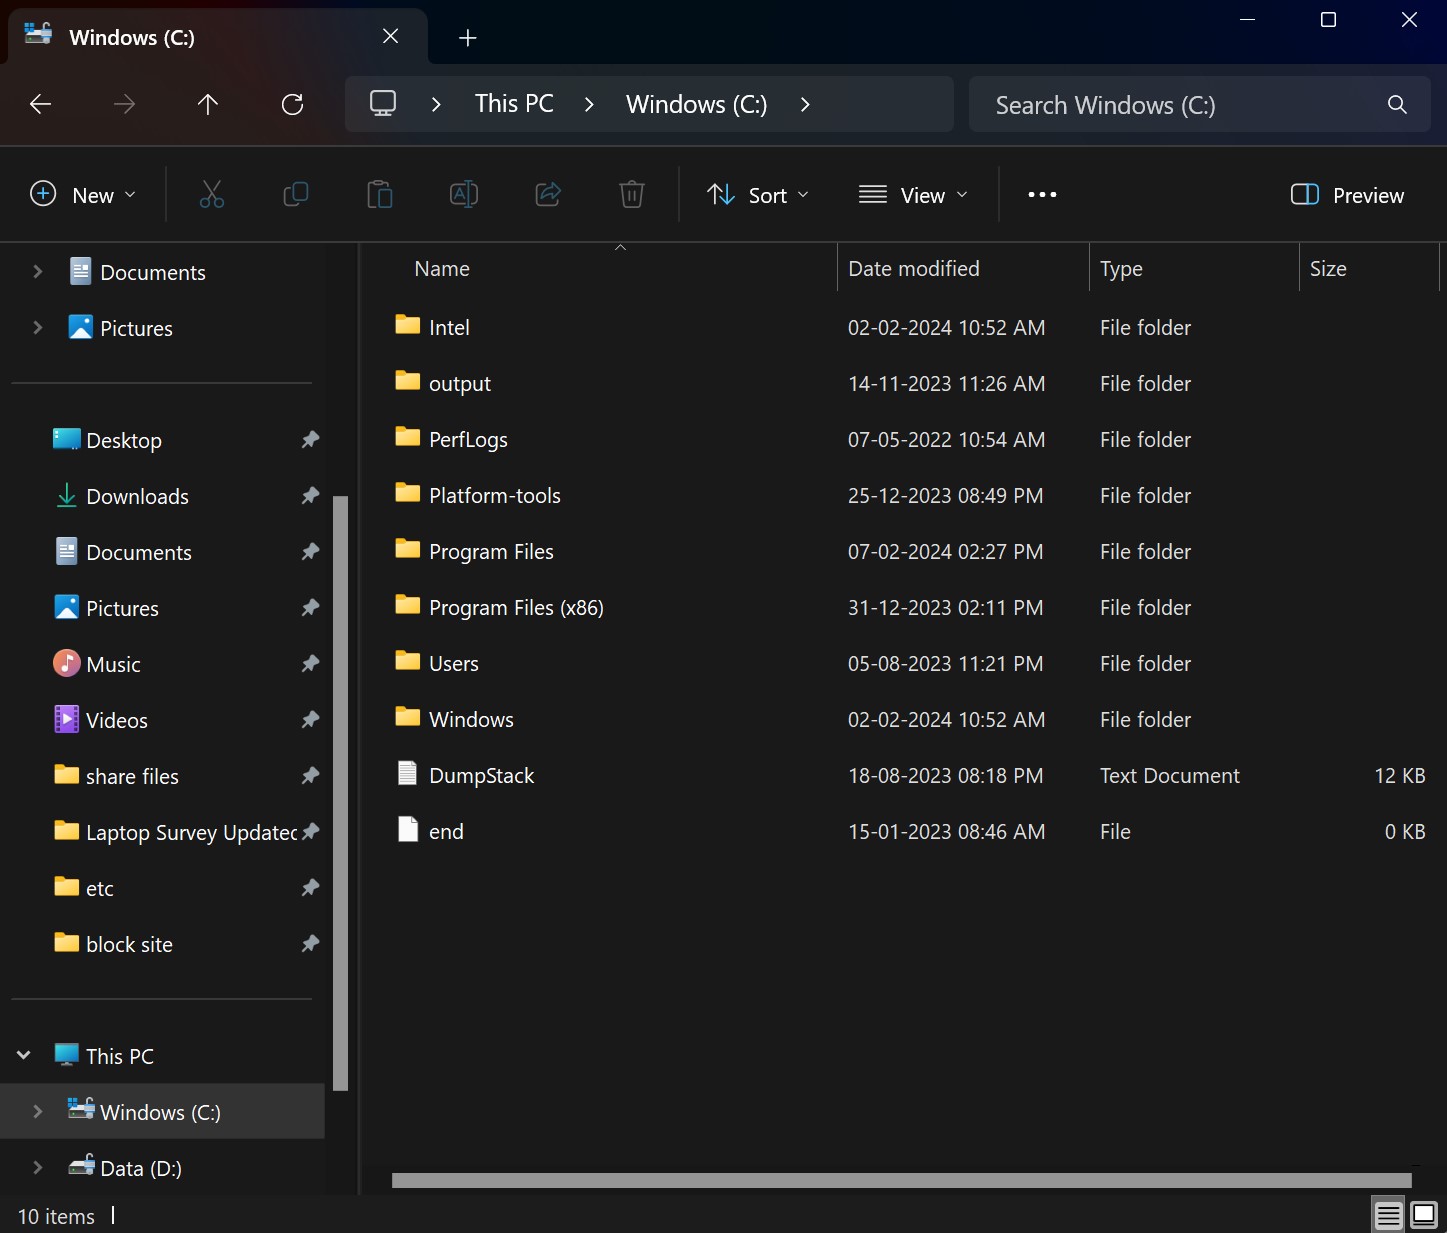This screenshot has width=1447, height=1233.
Task: Click the forward navigation arrow
Action: coord(124,104)
